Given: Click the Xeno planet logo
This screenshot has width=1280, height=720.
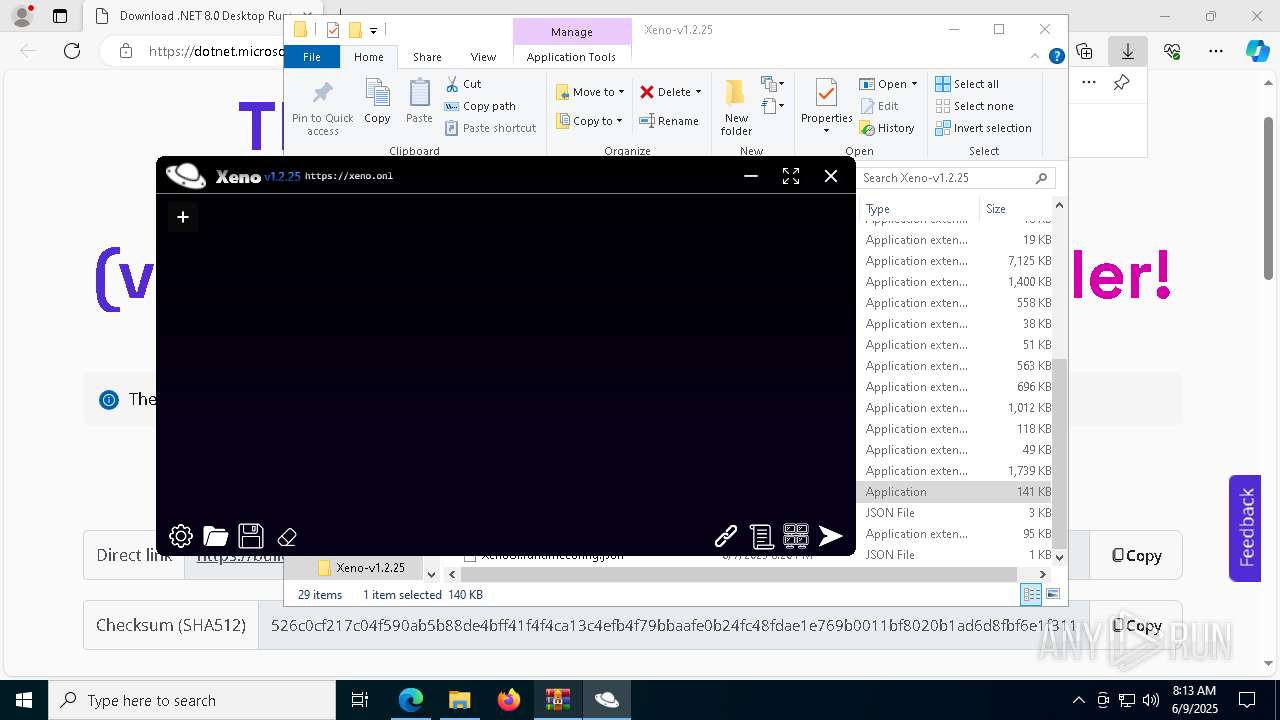Looking at the screenshot, I should point(186,176).
